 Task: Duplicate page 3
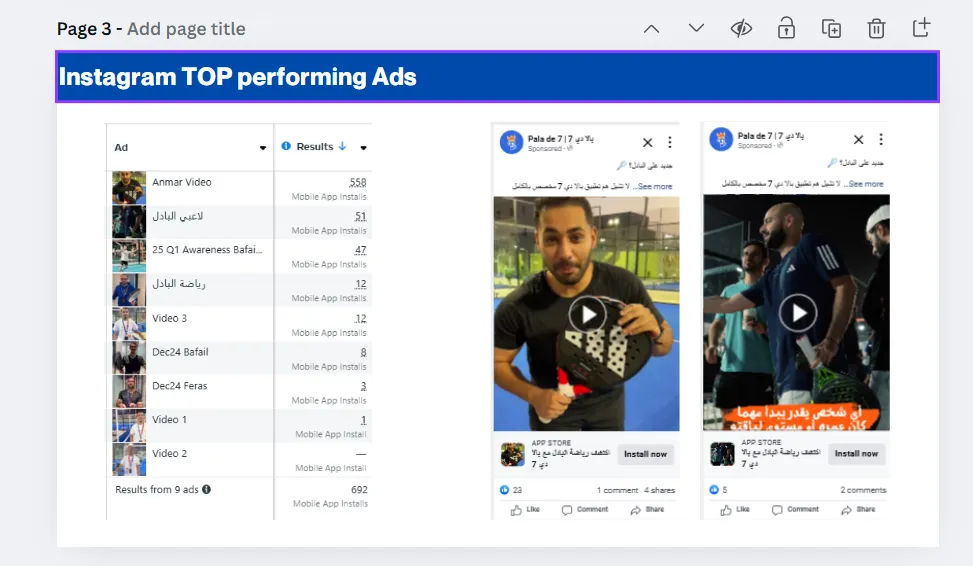831,29
